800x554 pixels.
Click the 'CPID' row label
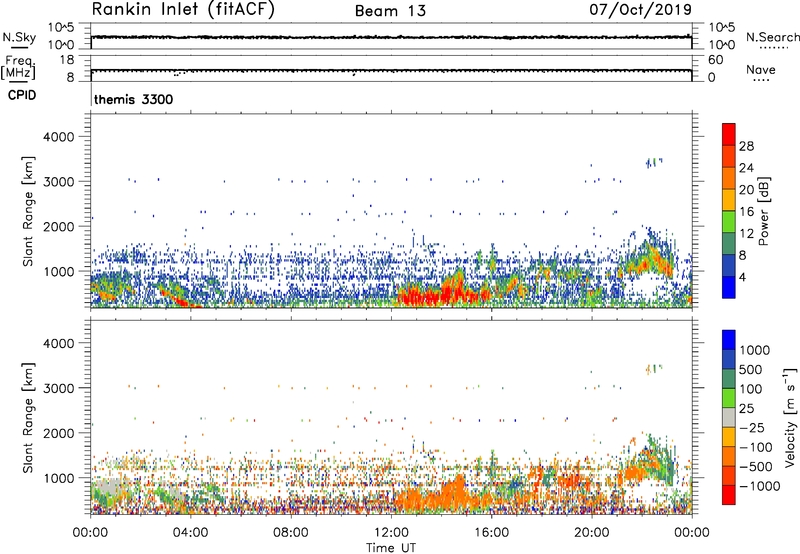[x=22, y=95]
